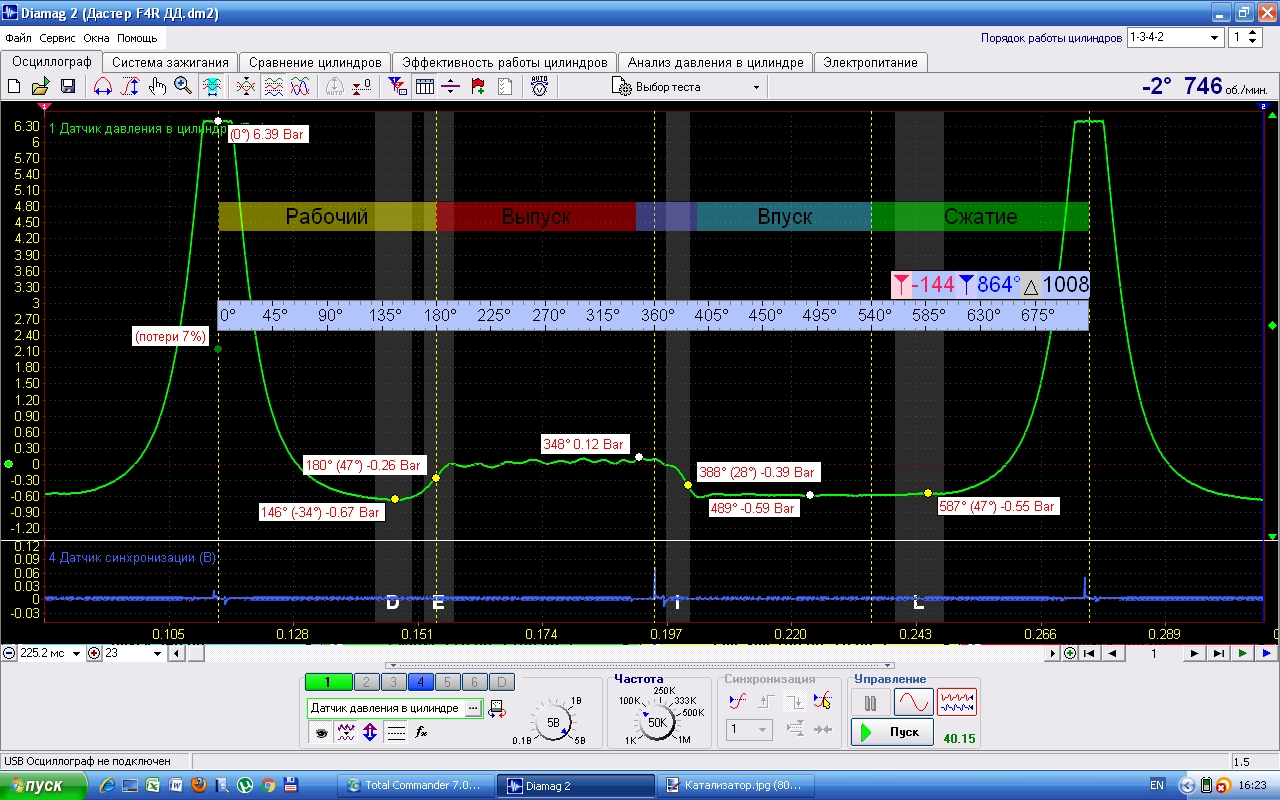Viewport: 1280px width, 800px height.
Task: Click the channel waveform filter icon
Action: [345, 732]
